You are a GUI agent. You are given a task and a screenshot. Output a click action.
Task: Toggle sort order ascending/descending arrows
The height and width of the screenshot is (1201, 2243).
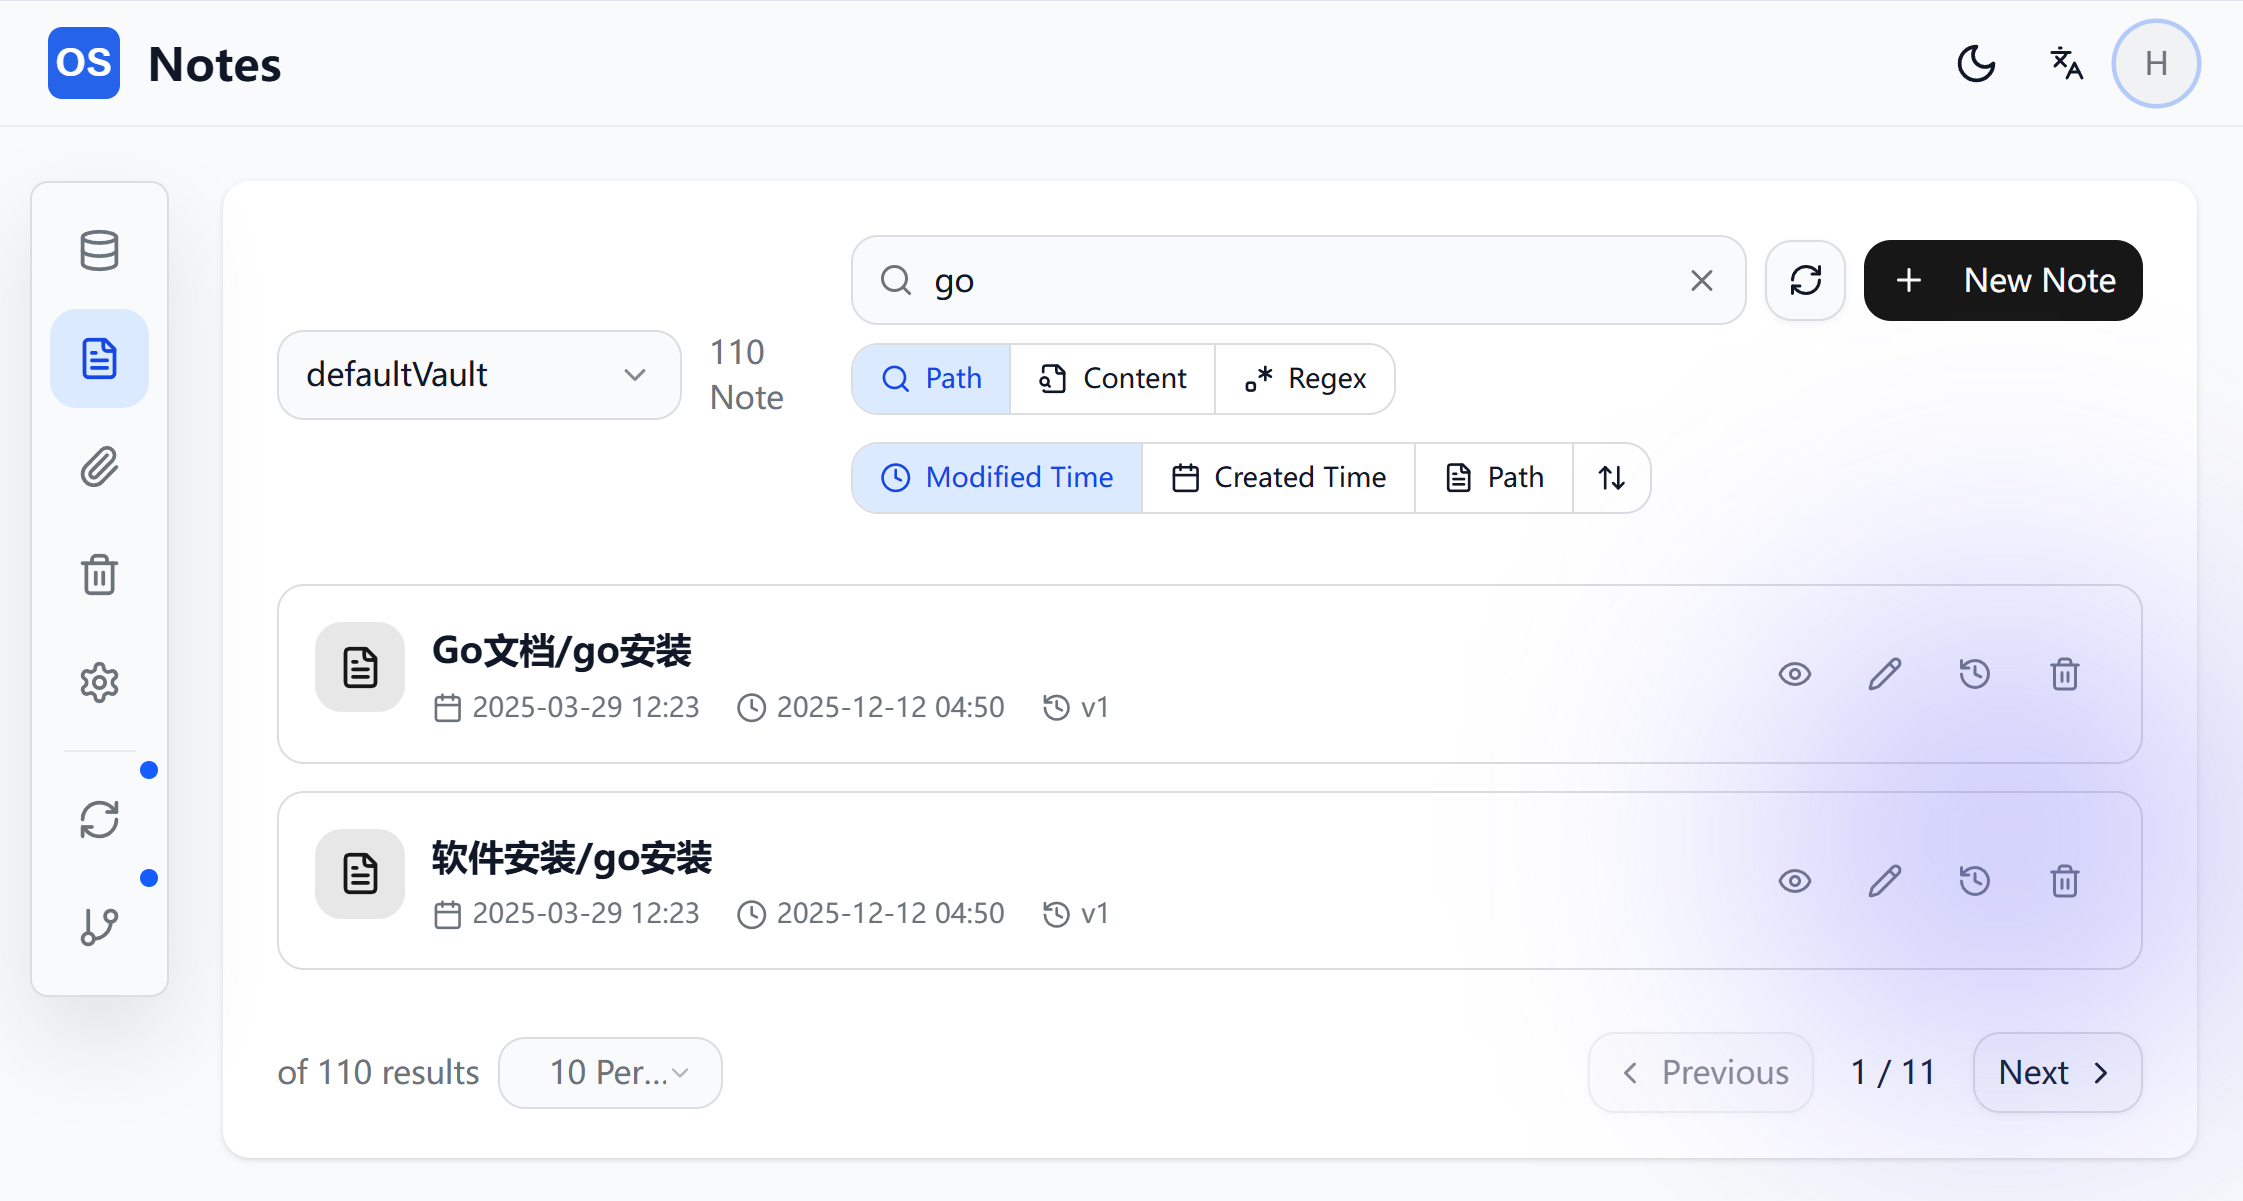coord(1611,478)
